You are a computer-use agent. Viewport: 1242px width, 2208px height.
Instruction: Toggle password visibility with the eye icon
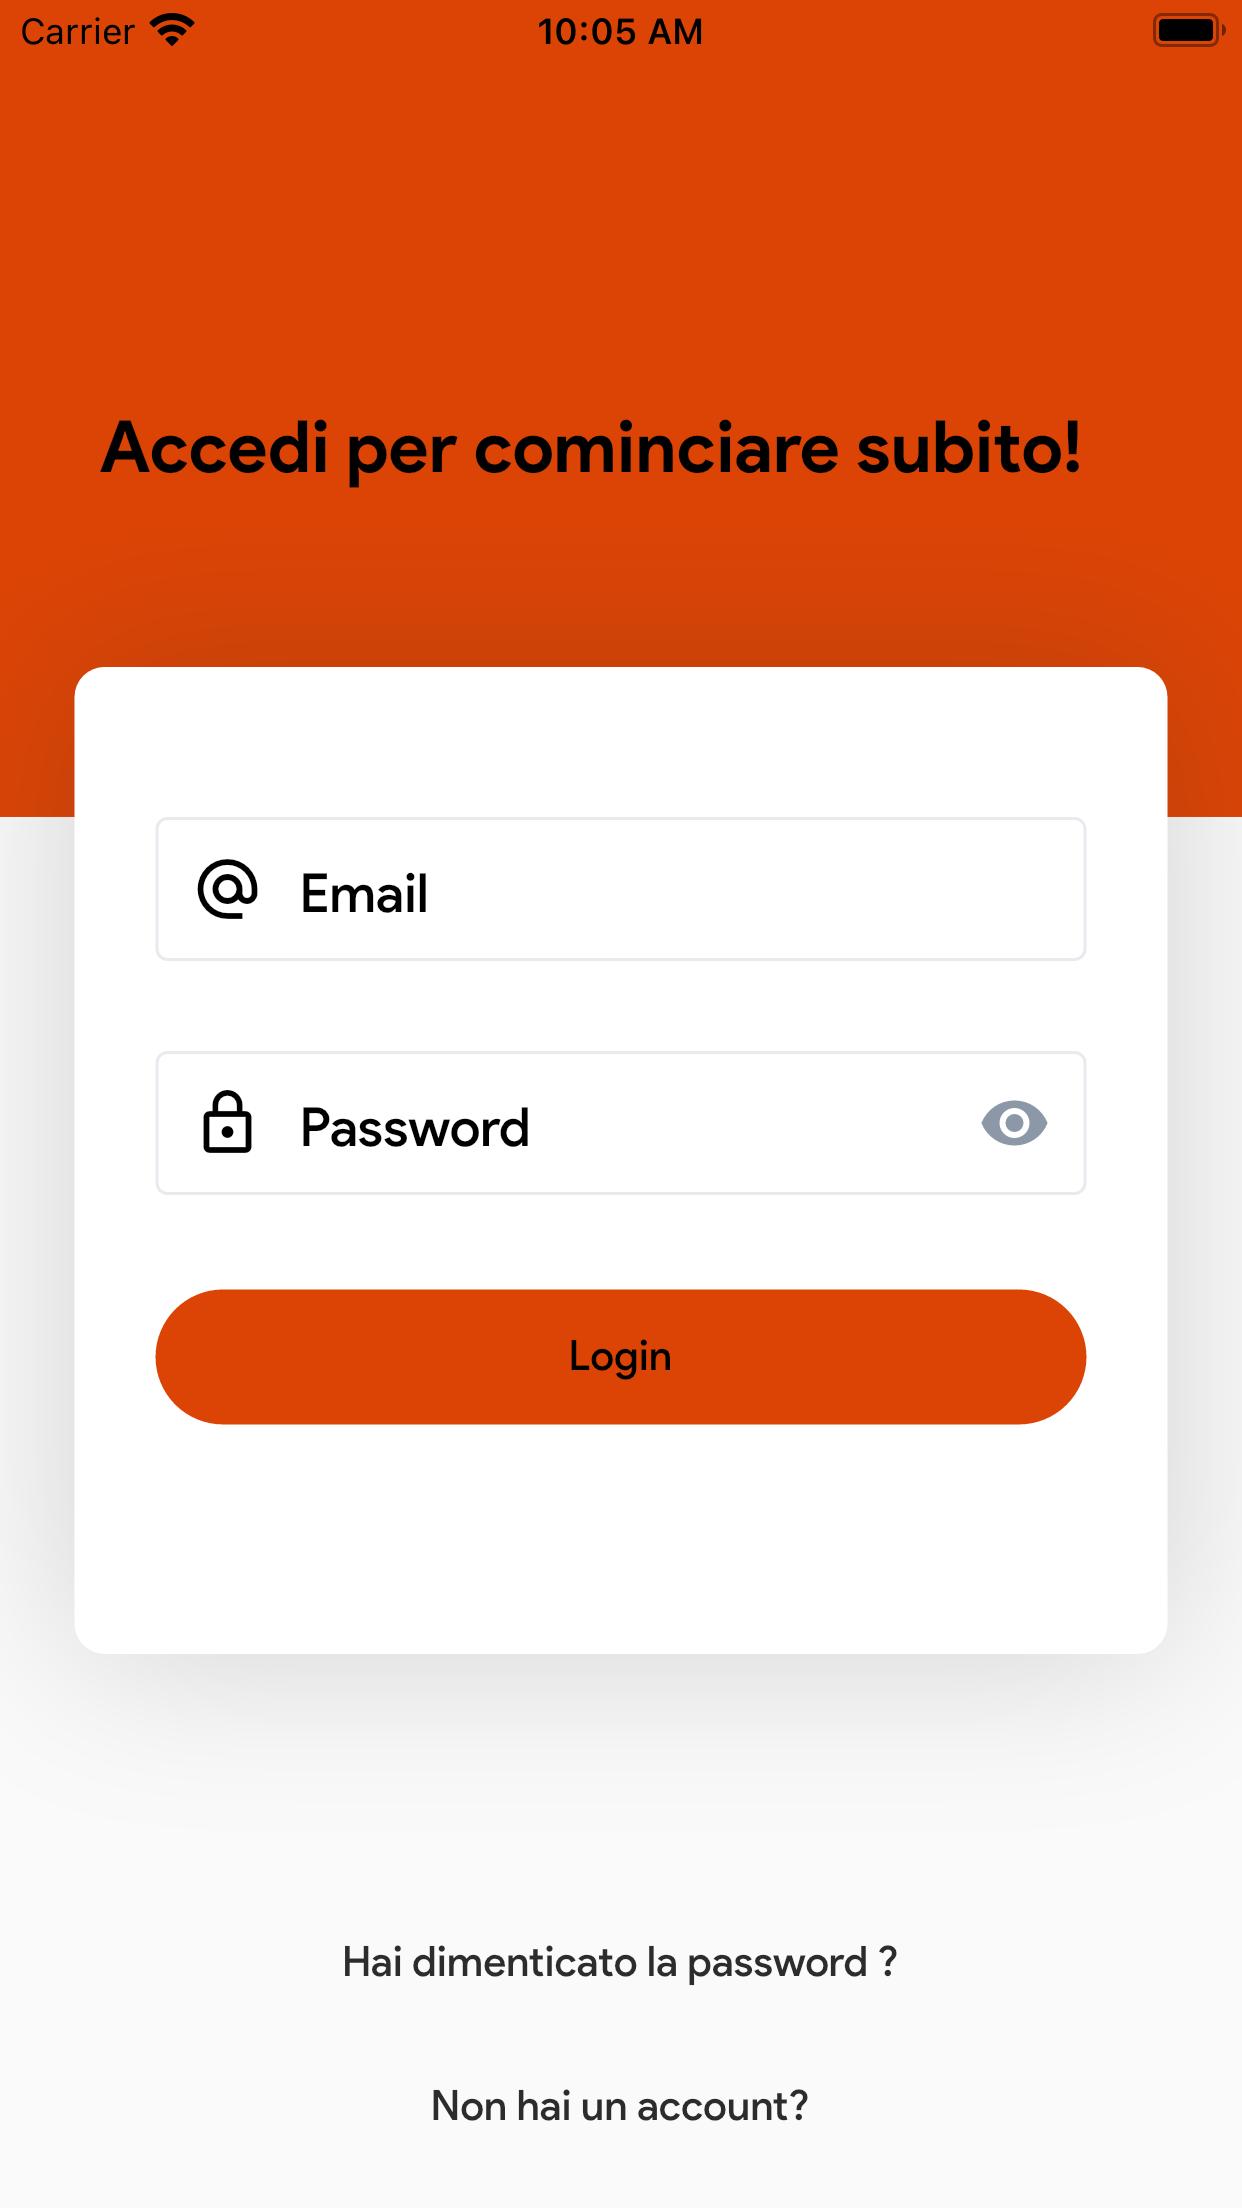tap(1014, 1123)
